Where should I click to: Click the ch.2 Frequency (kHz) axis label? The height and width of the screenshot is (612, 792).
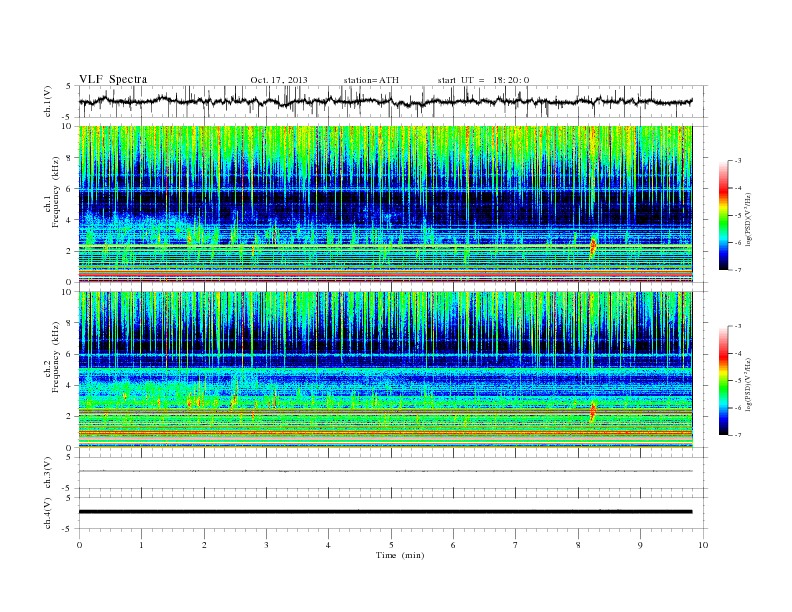(x=52, y=357)
